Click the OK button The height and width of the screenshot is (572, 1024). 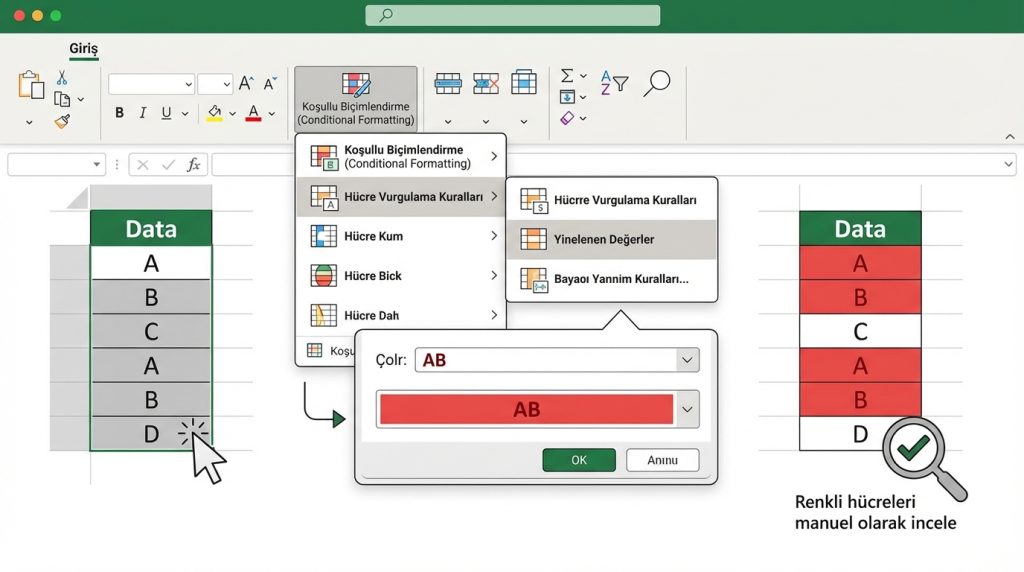point(578,460)
